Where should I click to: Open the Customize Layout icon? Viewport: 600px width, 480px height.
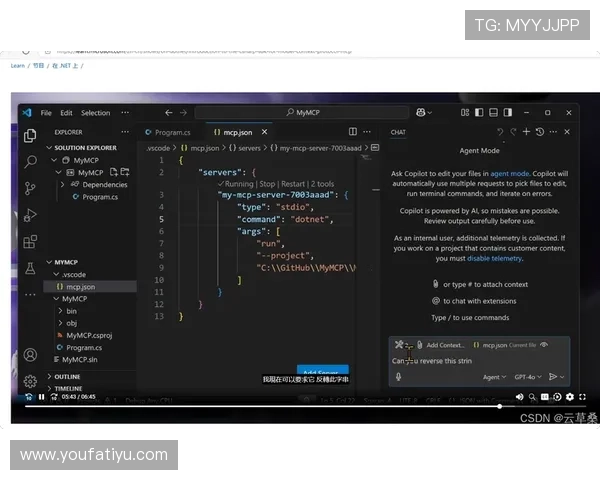click(465, 113)
